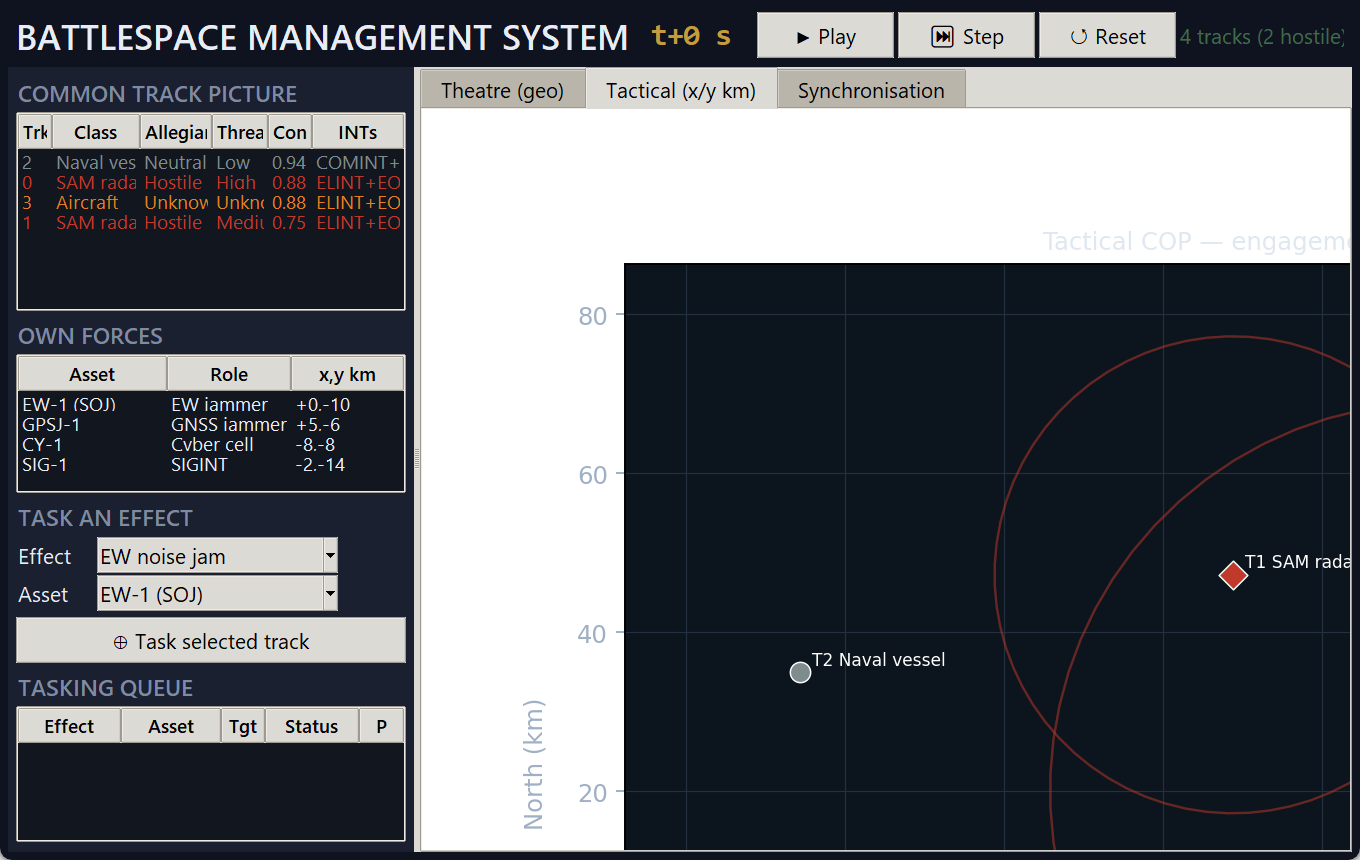Click the INTs column header

pyautogui.click(x=358, y=132)
